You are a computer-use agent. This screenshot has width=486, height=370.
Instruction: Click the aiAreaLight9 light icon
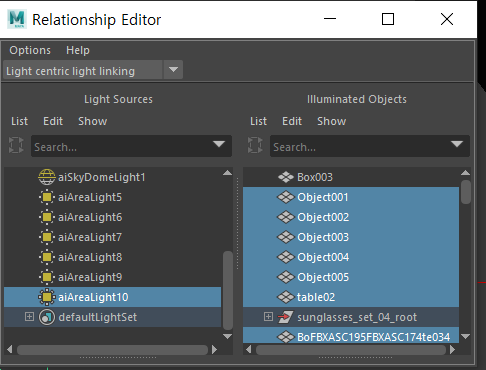pyautogui.click(x=47, y=277)
